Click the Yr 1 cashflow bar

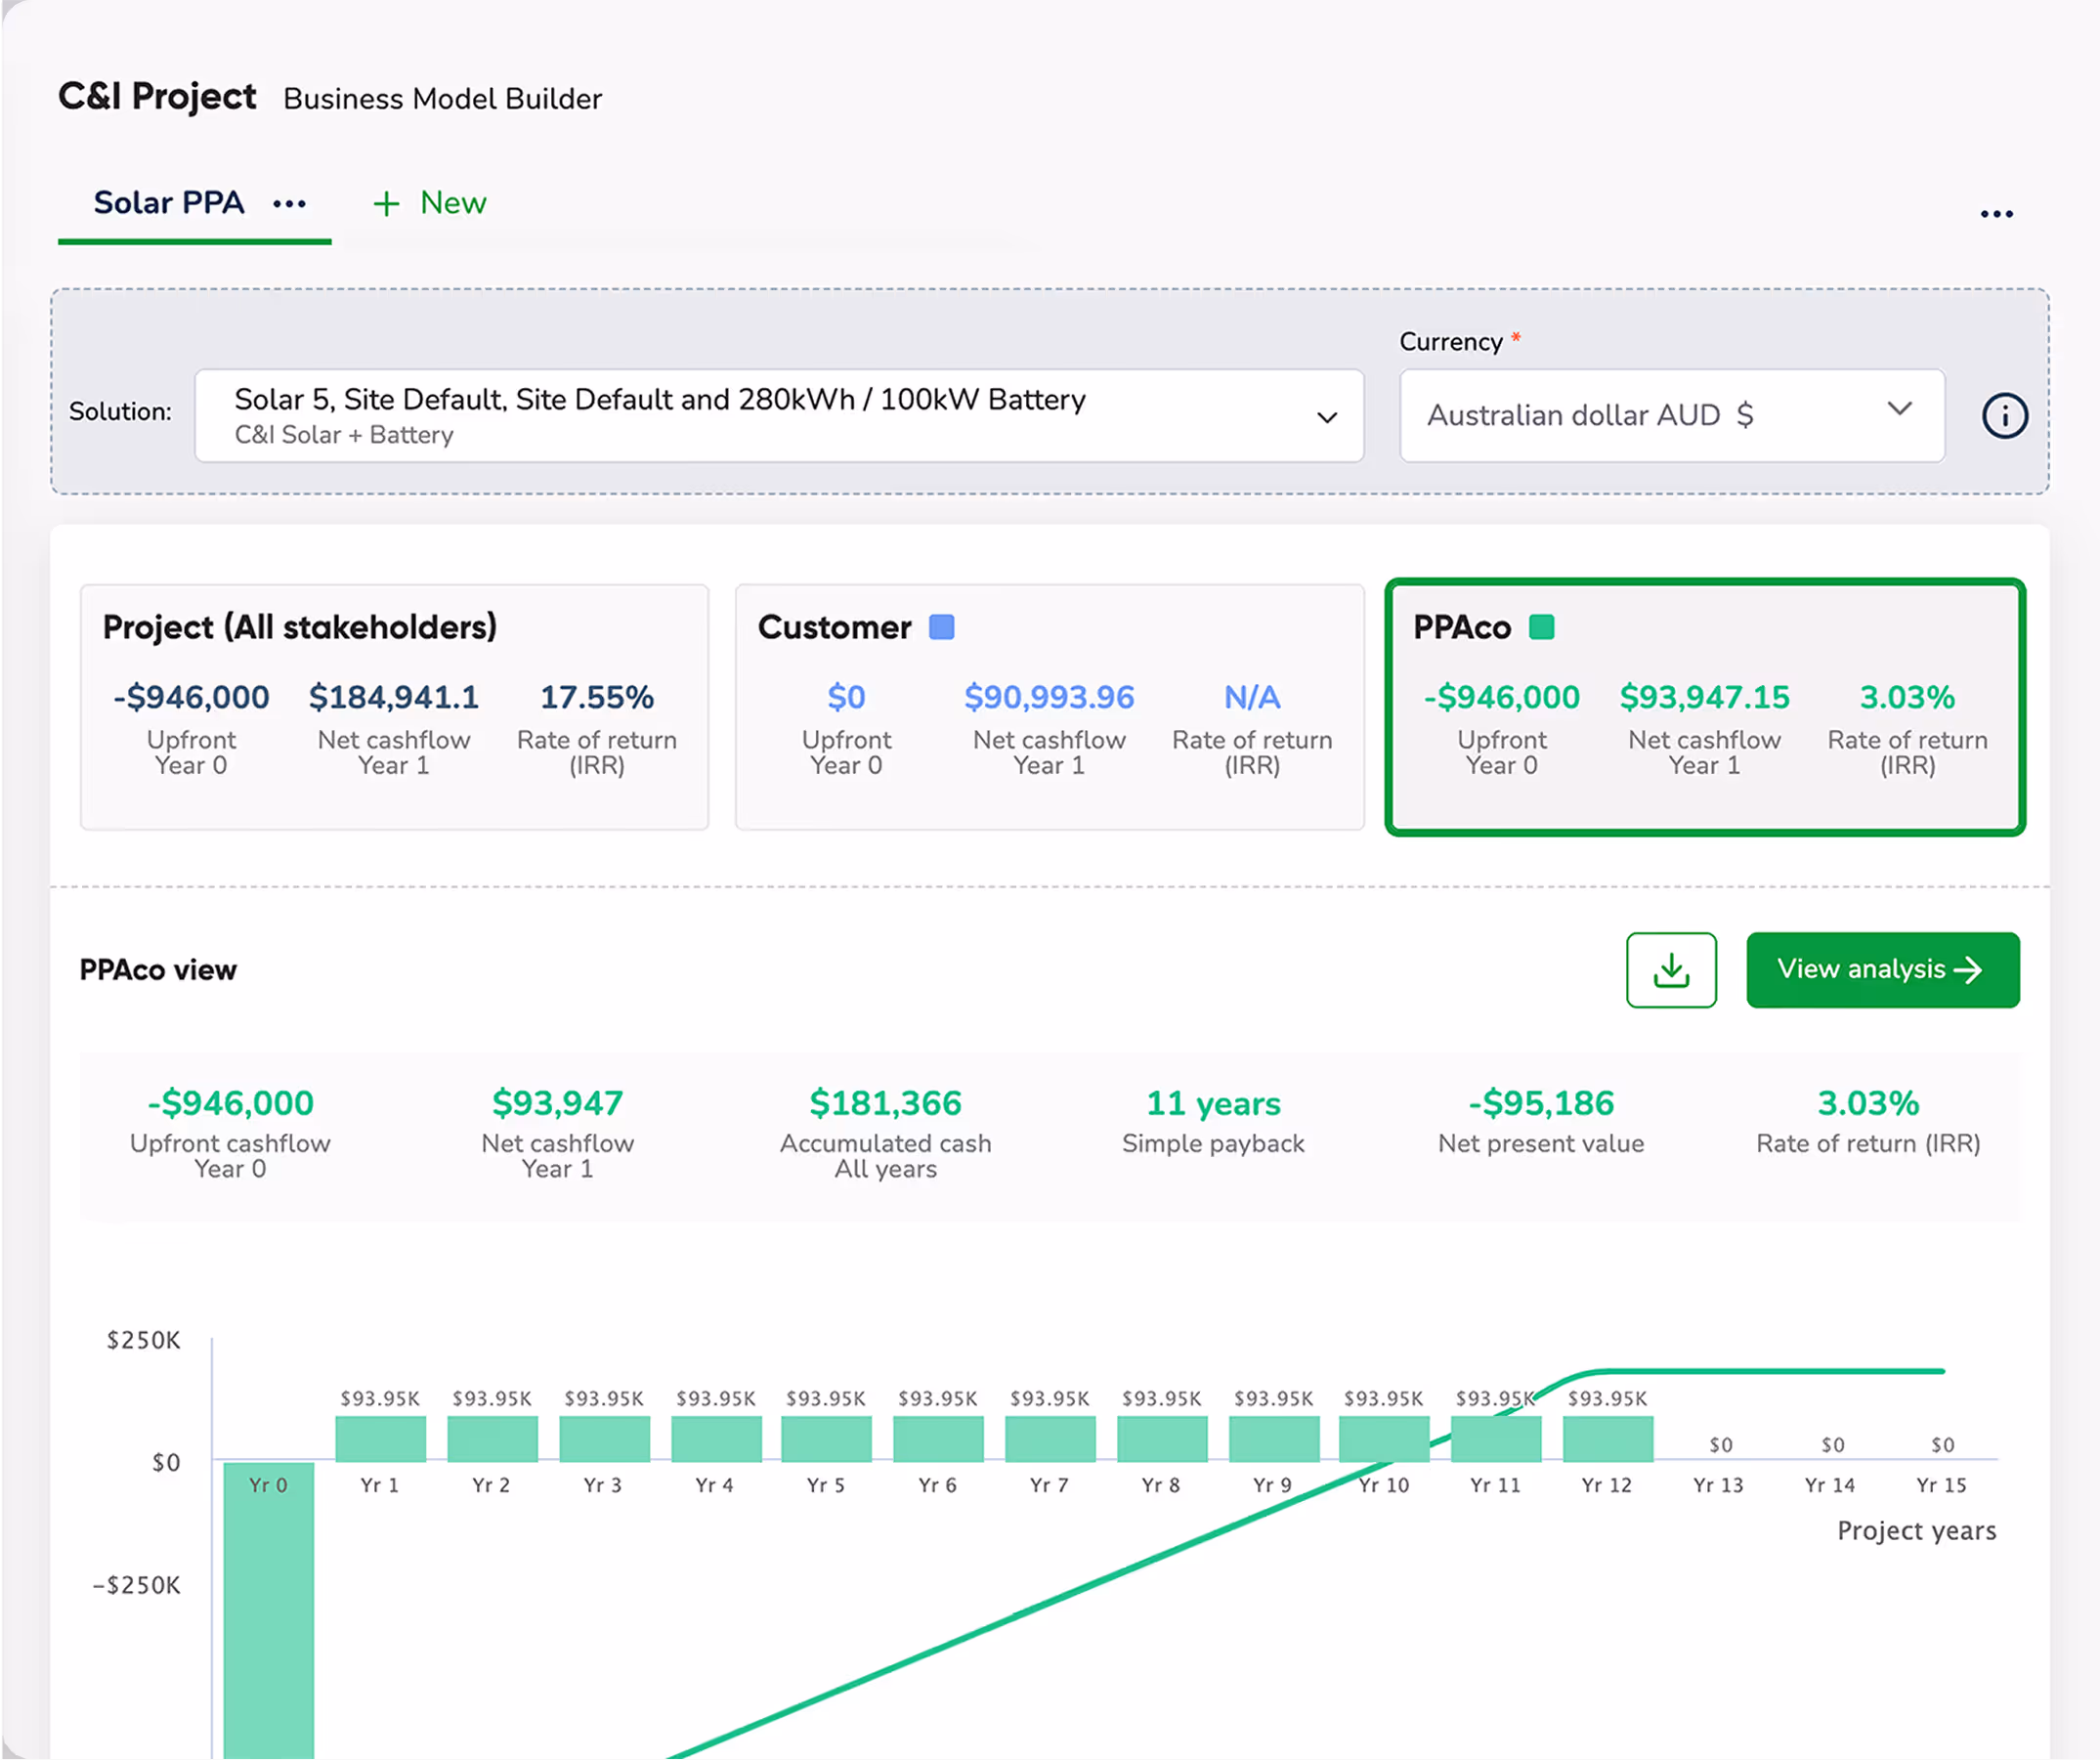coord(380,1439)
